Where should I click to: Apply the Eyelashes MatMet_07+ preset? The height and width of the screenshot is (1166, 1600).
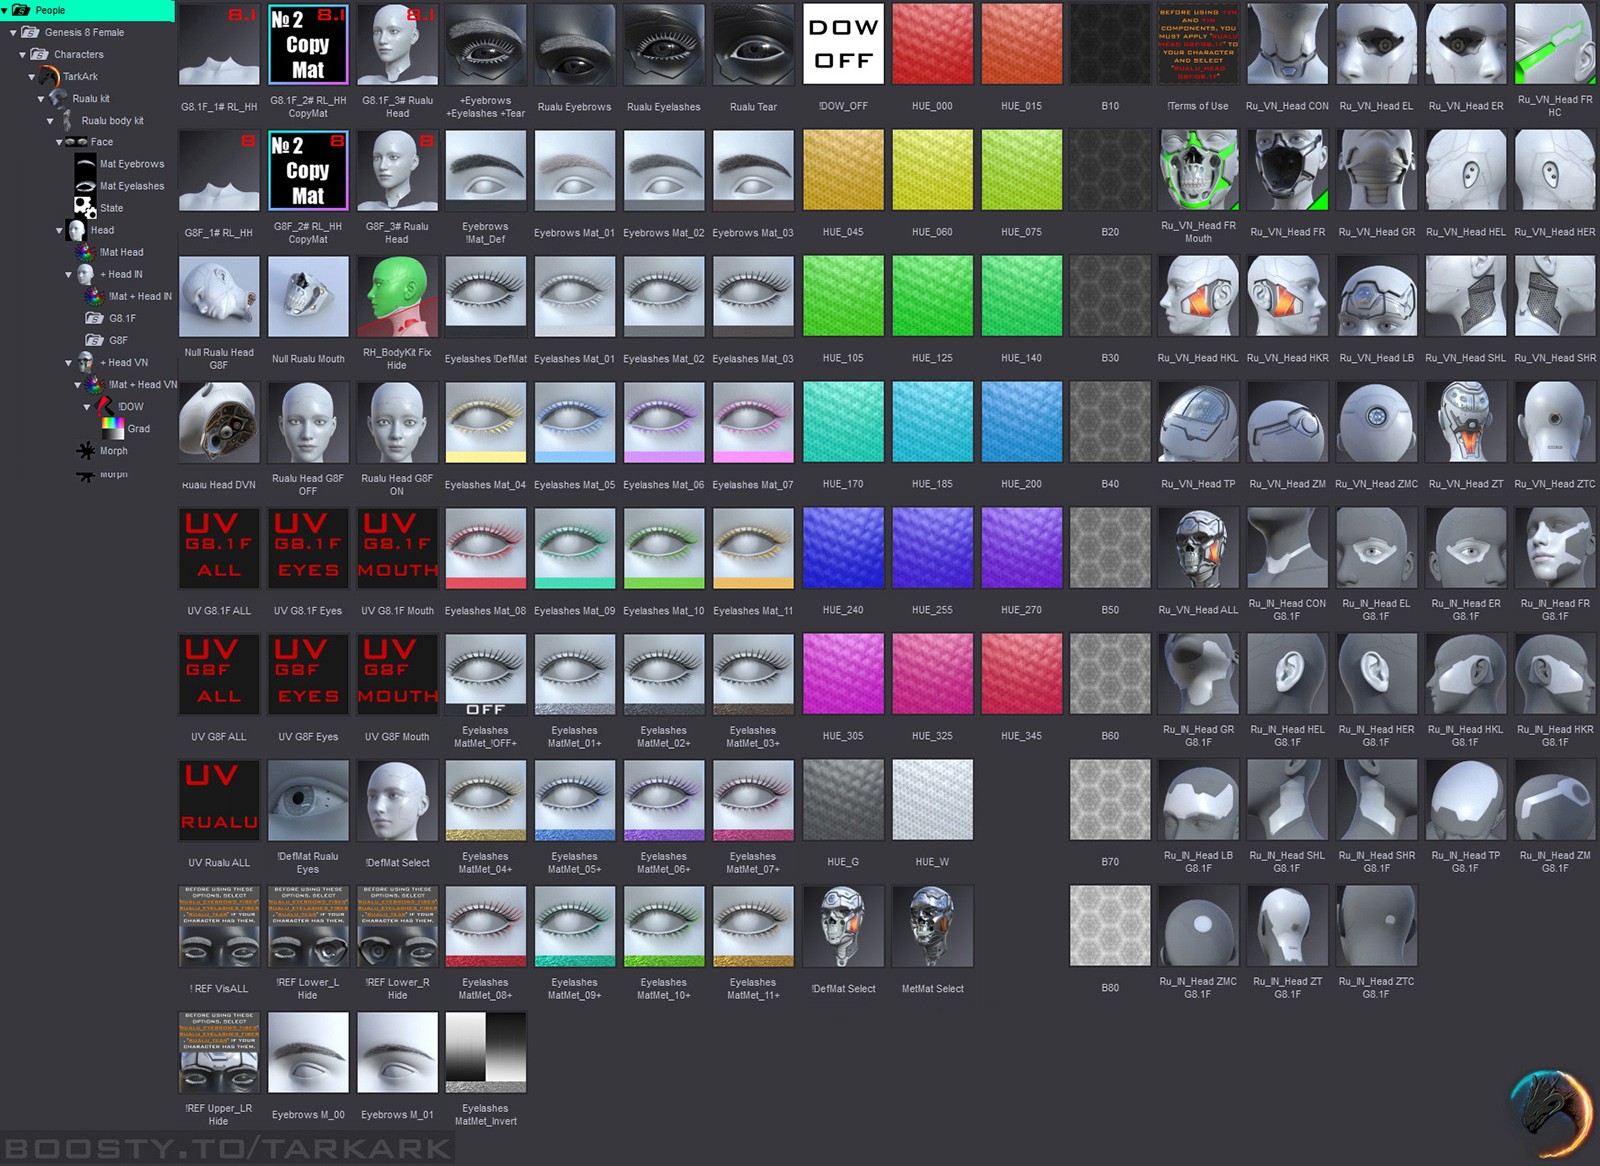(x=753, y=800)
